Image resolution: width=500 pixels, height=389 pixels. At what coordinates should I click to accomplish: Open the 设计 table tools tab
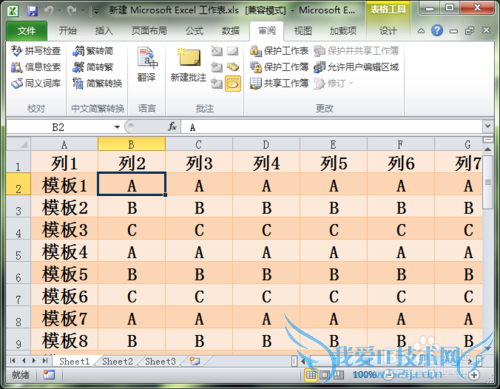pos(388,31)
